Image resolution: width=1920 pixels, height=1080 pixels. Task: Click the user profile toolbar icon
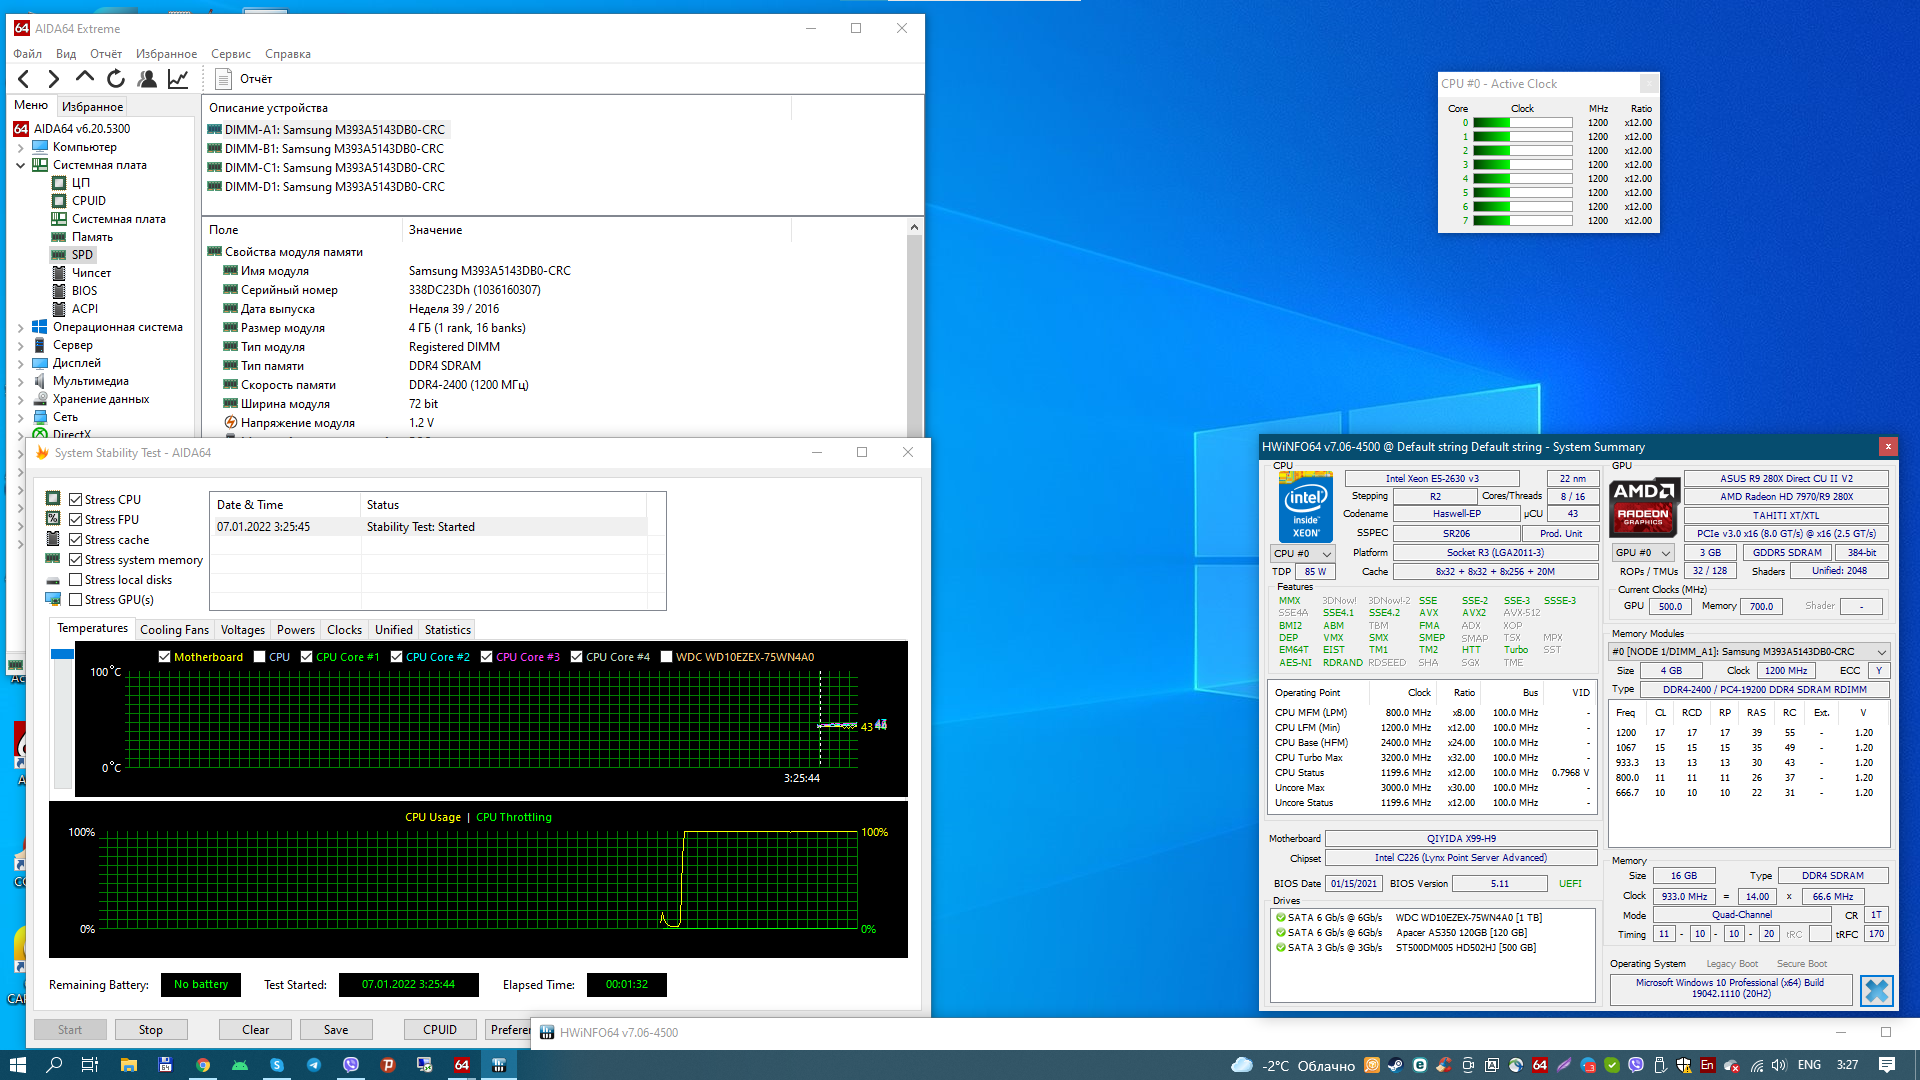[147, 79]
